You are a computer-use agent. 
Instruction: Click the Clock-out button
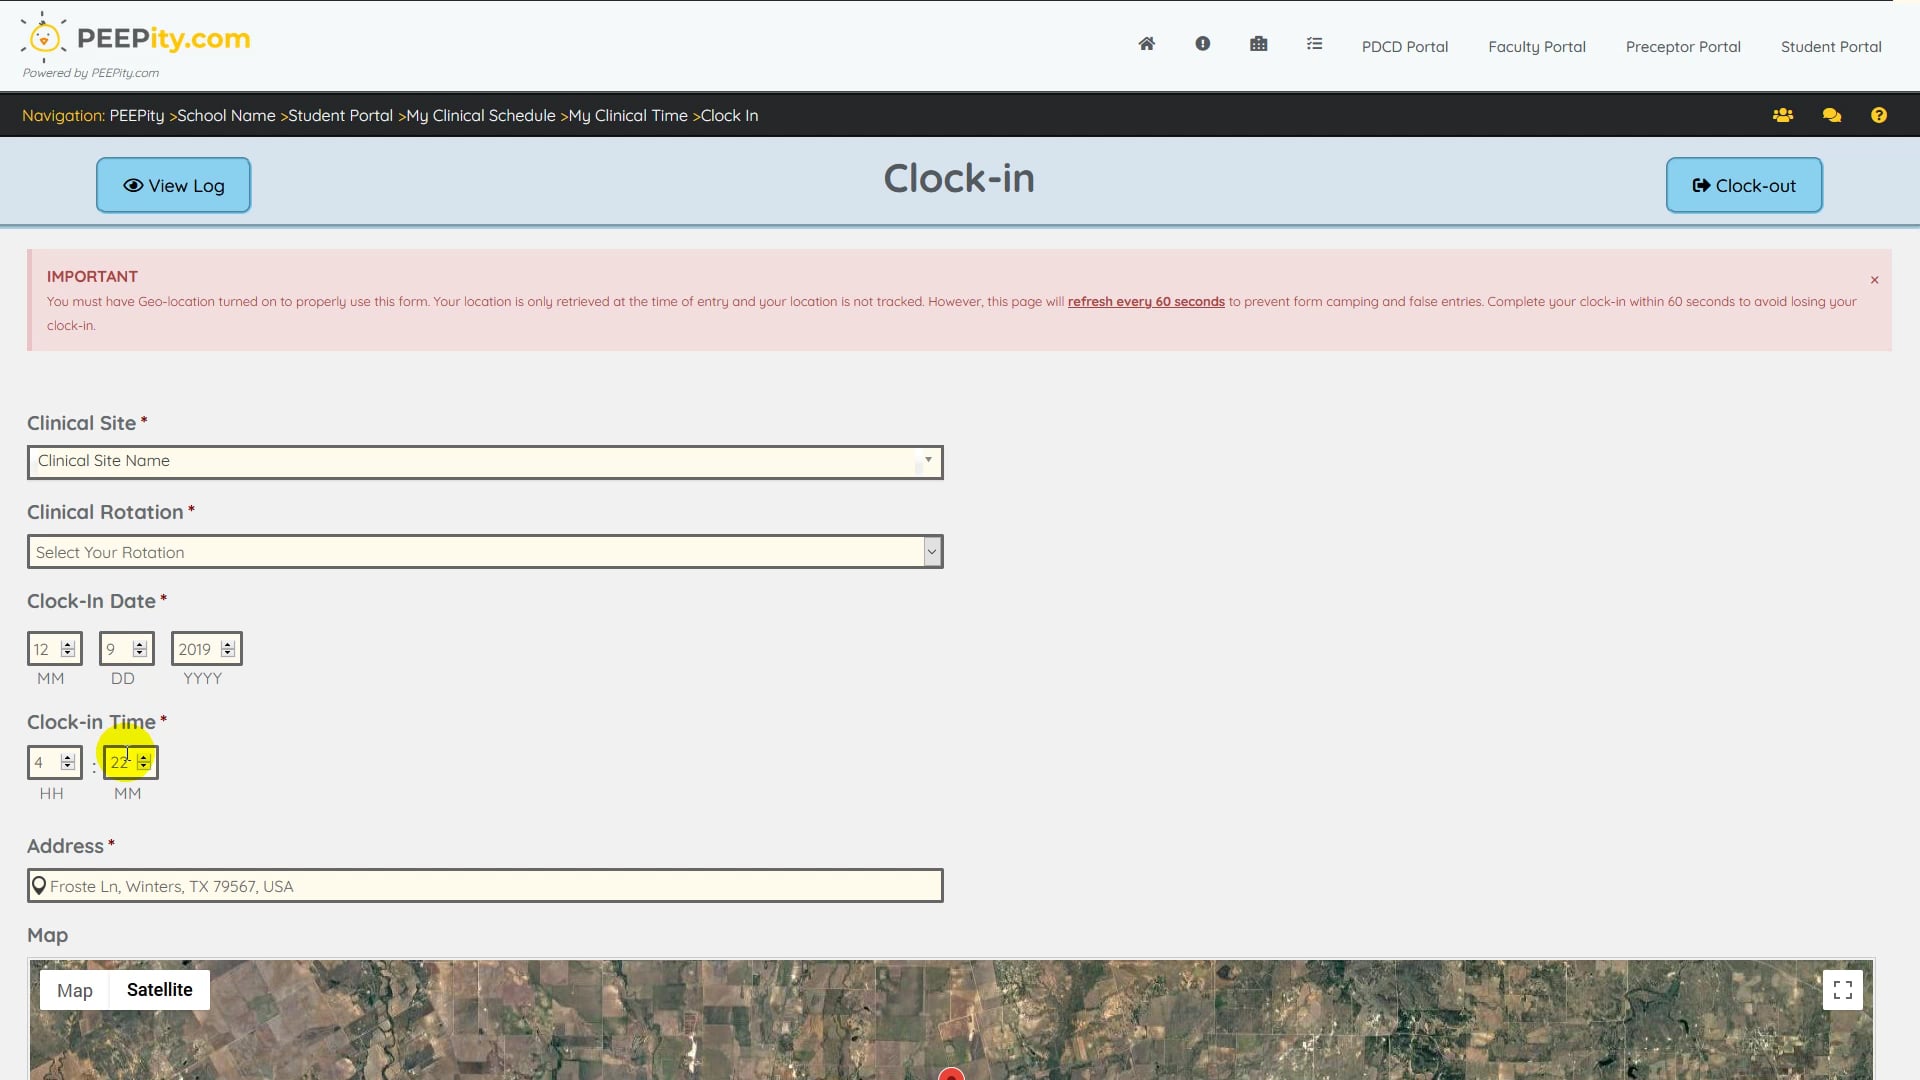tap(1743, 185)
